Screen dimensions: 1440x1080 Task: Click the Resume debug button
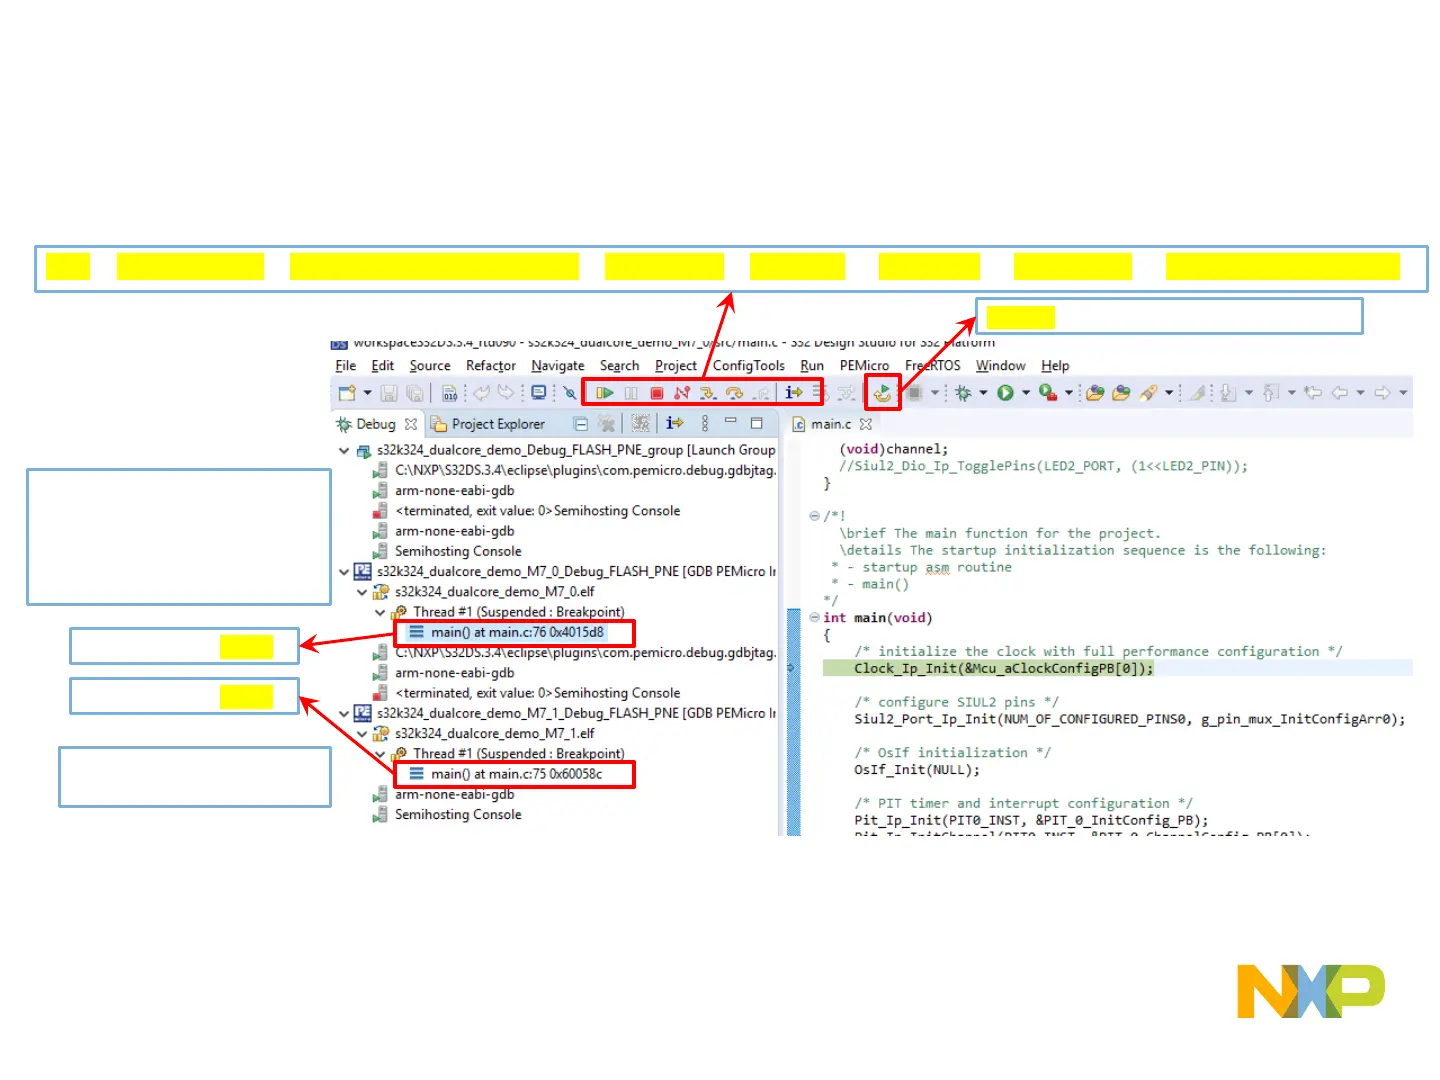click(x=604, y=393)
